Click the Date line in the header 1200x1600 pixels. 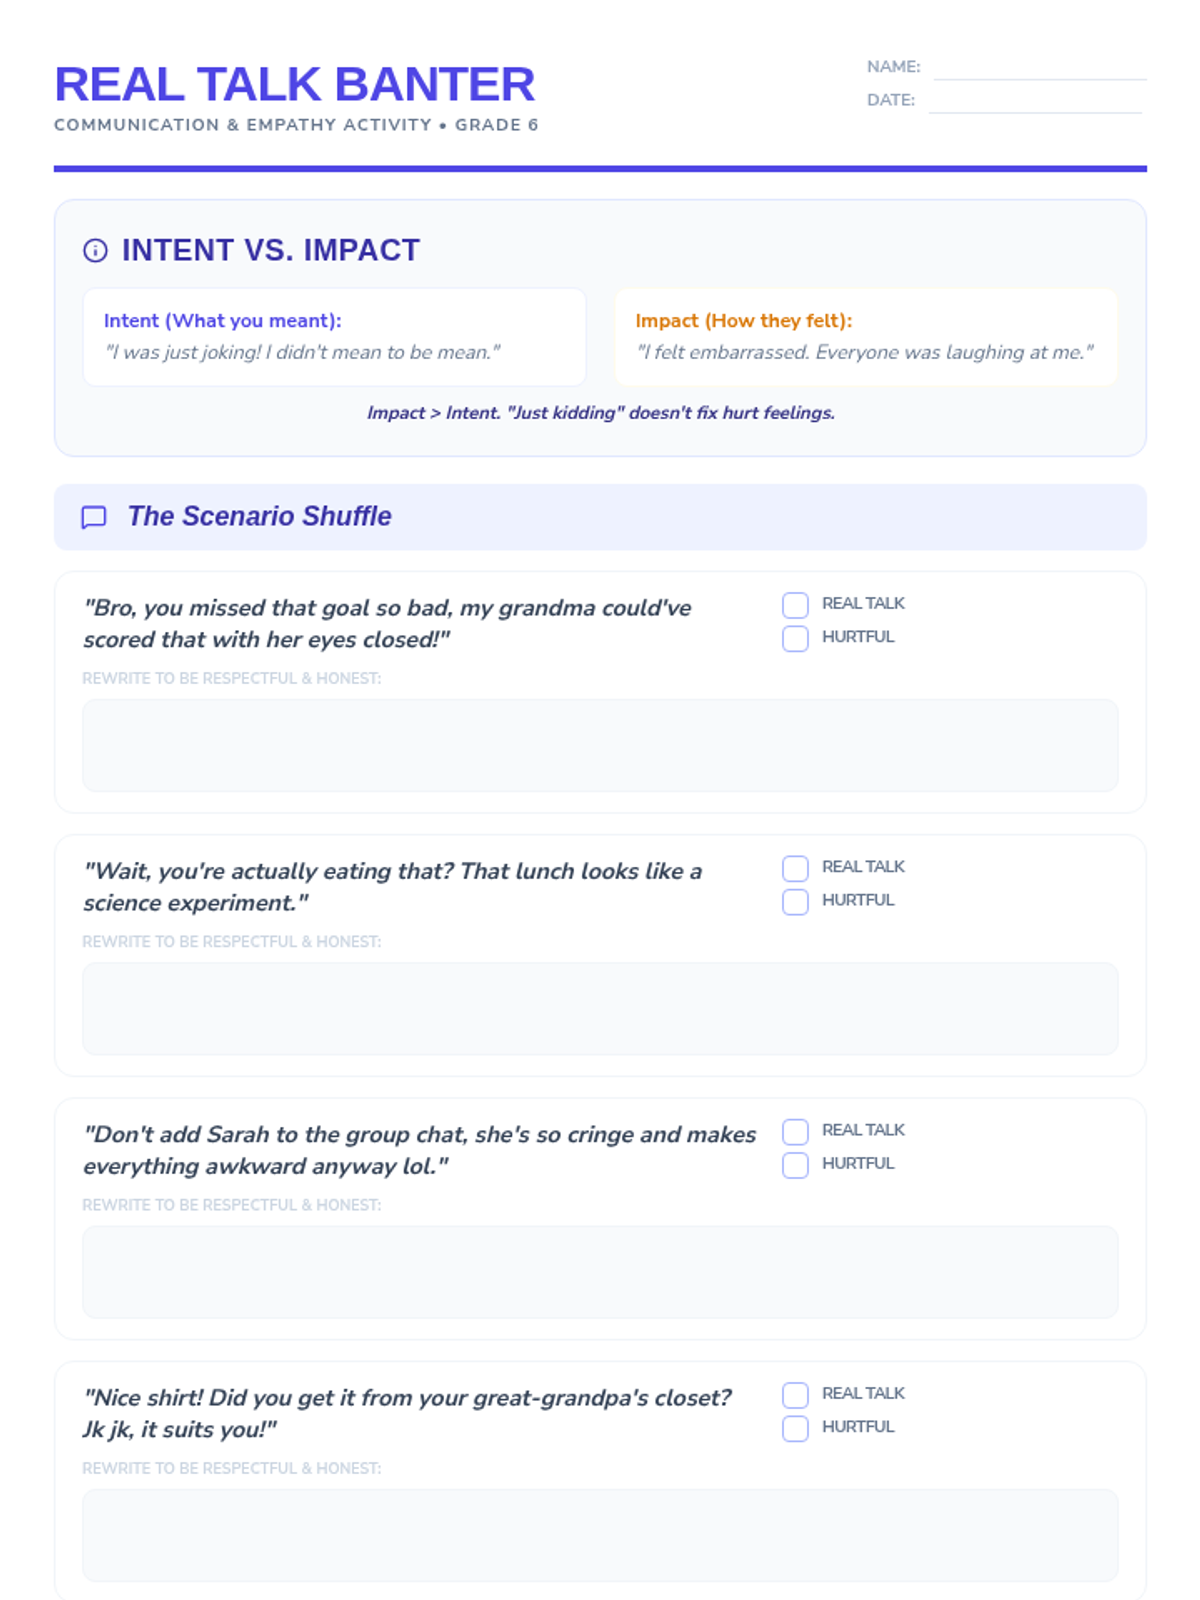click(x=1035, y=101)
